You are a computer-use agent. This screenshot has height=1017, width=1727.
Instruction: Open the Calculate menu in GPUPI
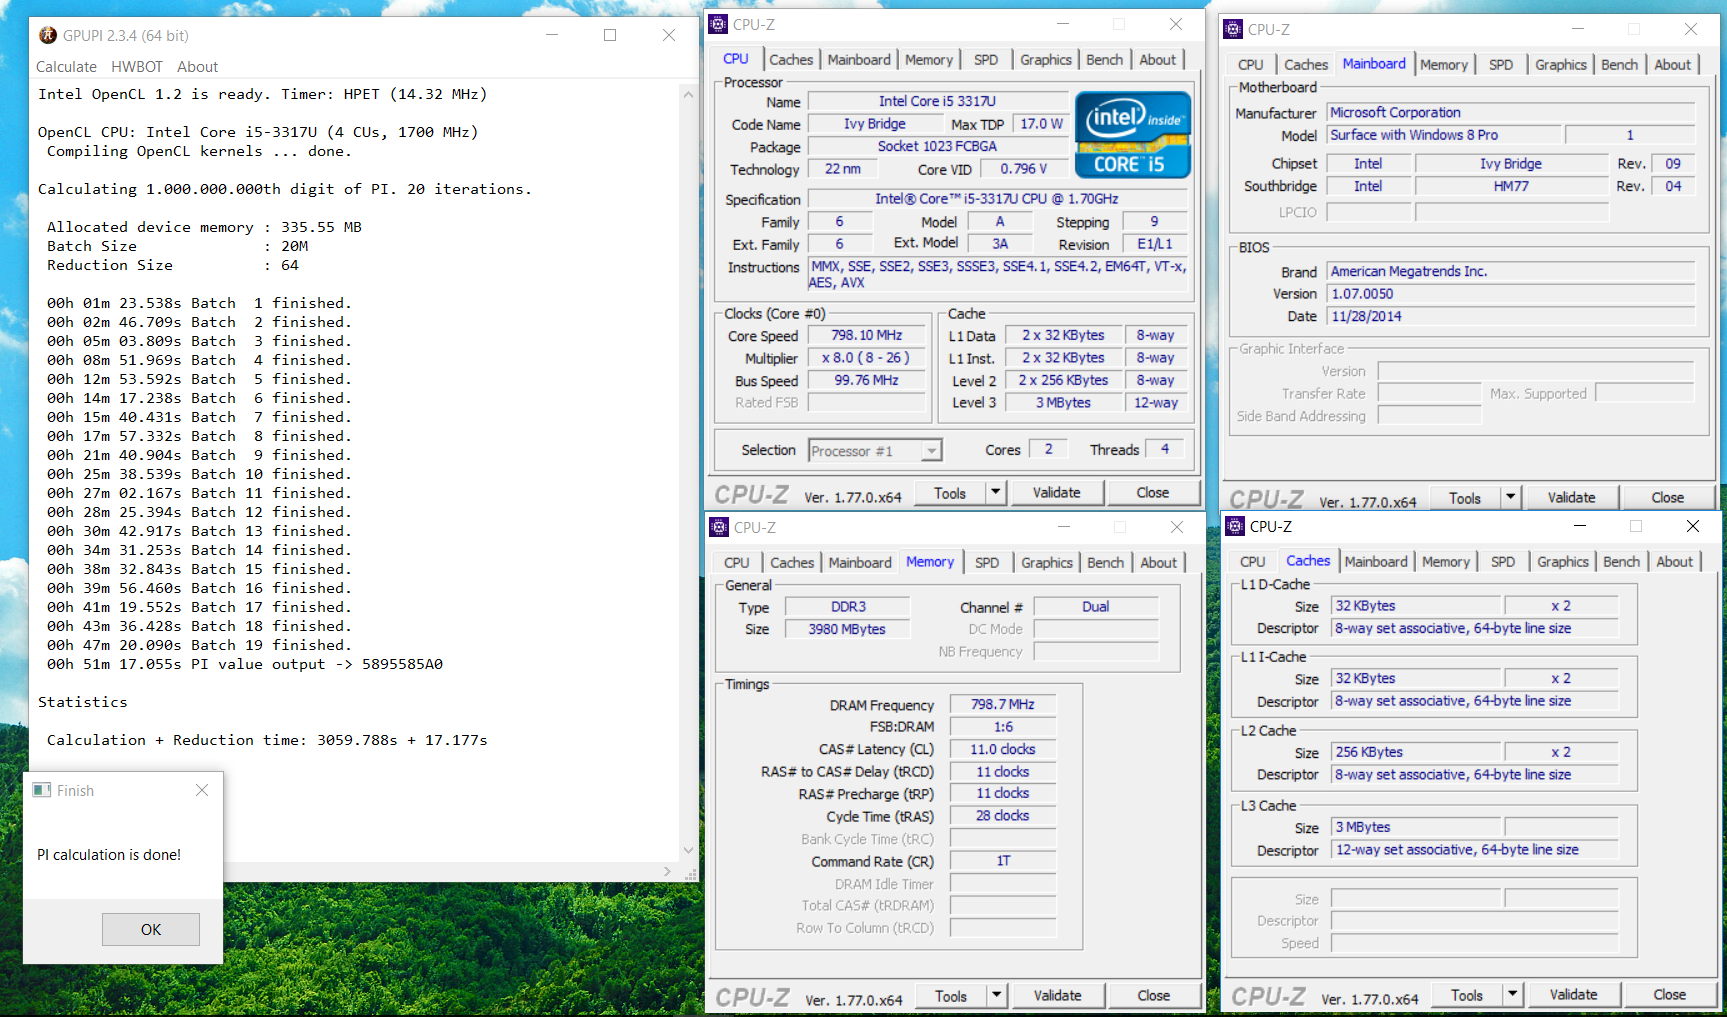66,67
